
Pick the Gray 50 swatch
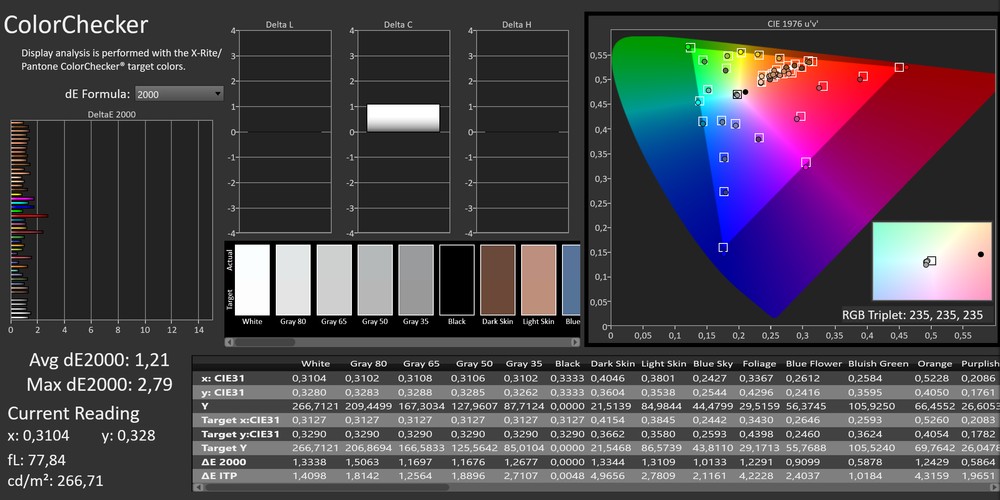[x=374, y=280]
